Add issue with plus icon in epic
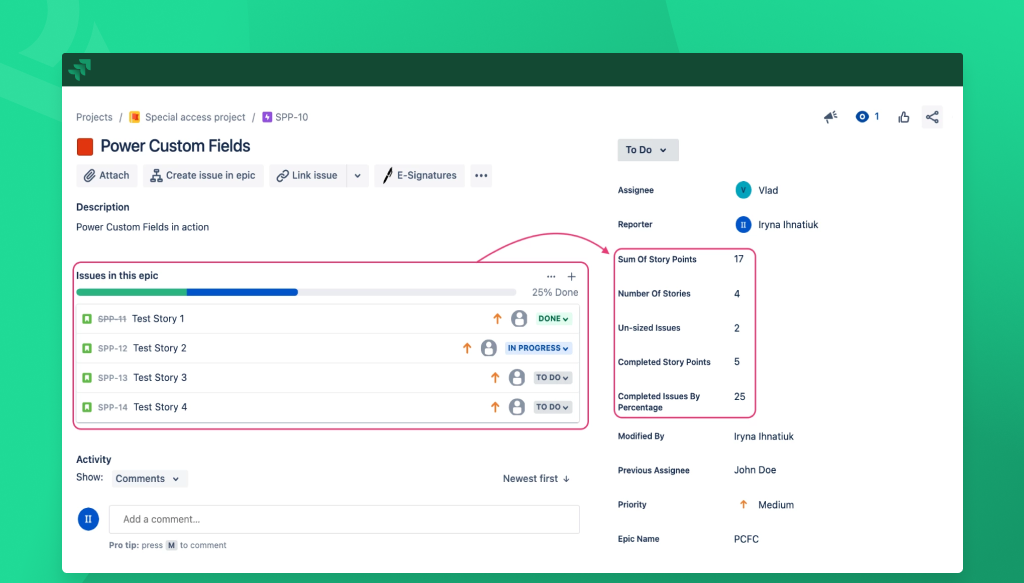The width and height of the screenshot is (1024, 583). tap(572, 276)
